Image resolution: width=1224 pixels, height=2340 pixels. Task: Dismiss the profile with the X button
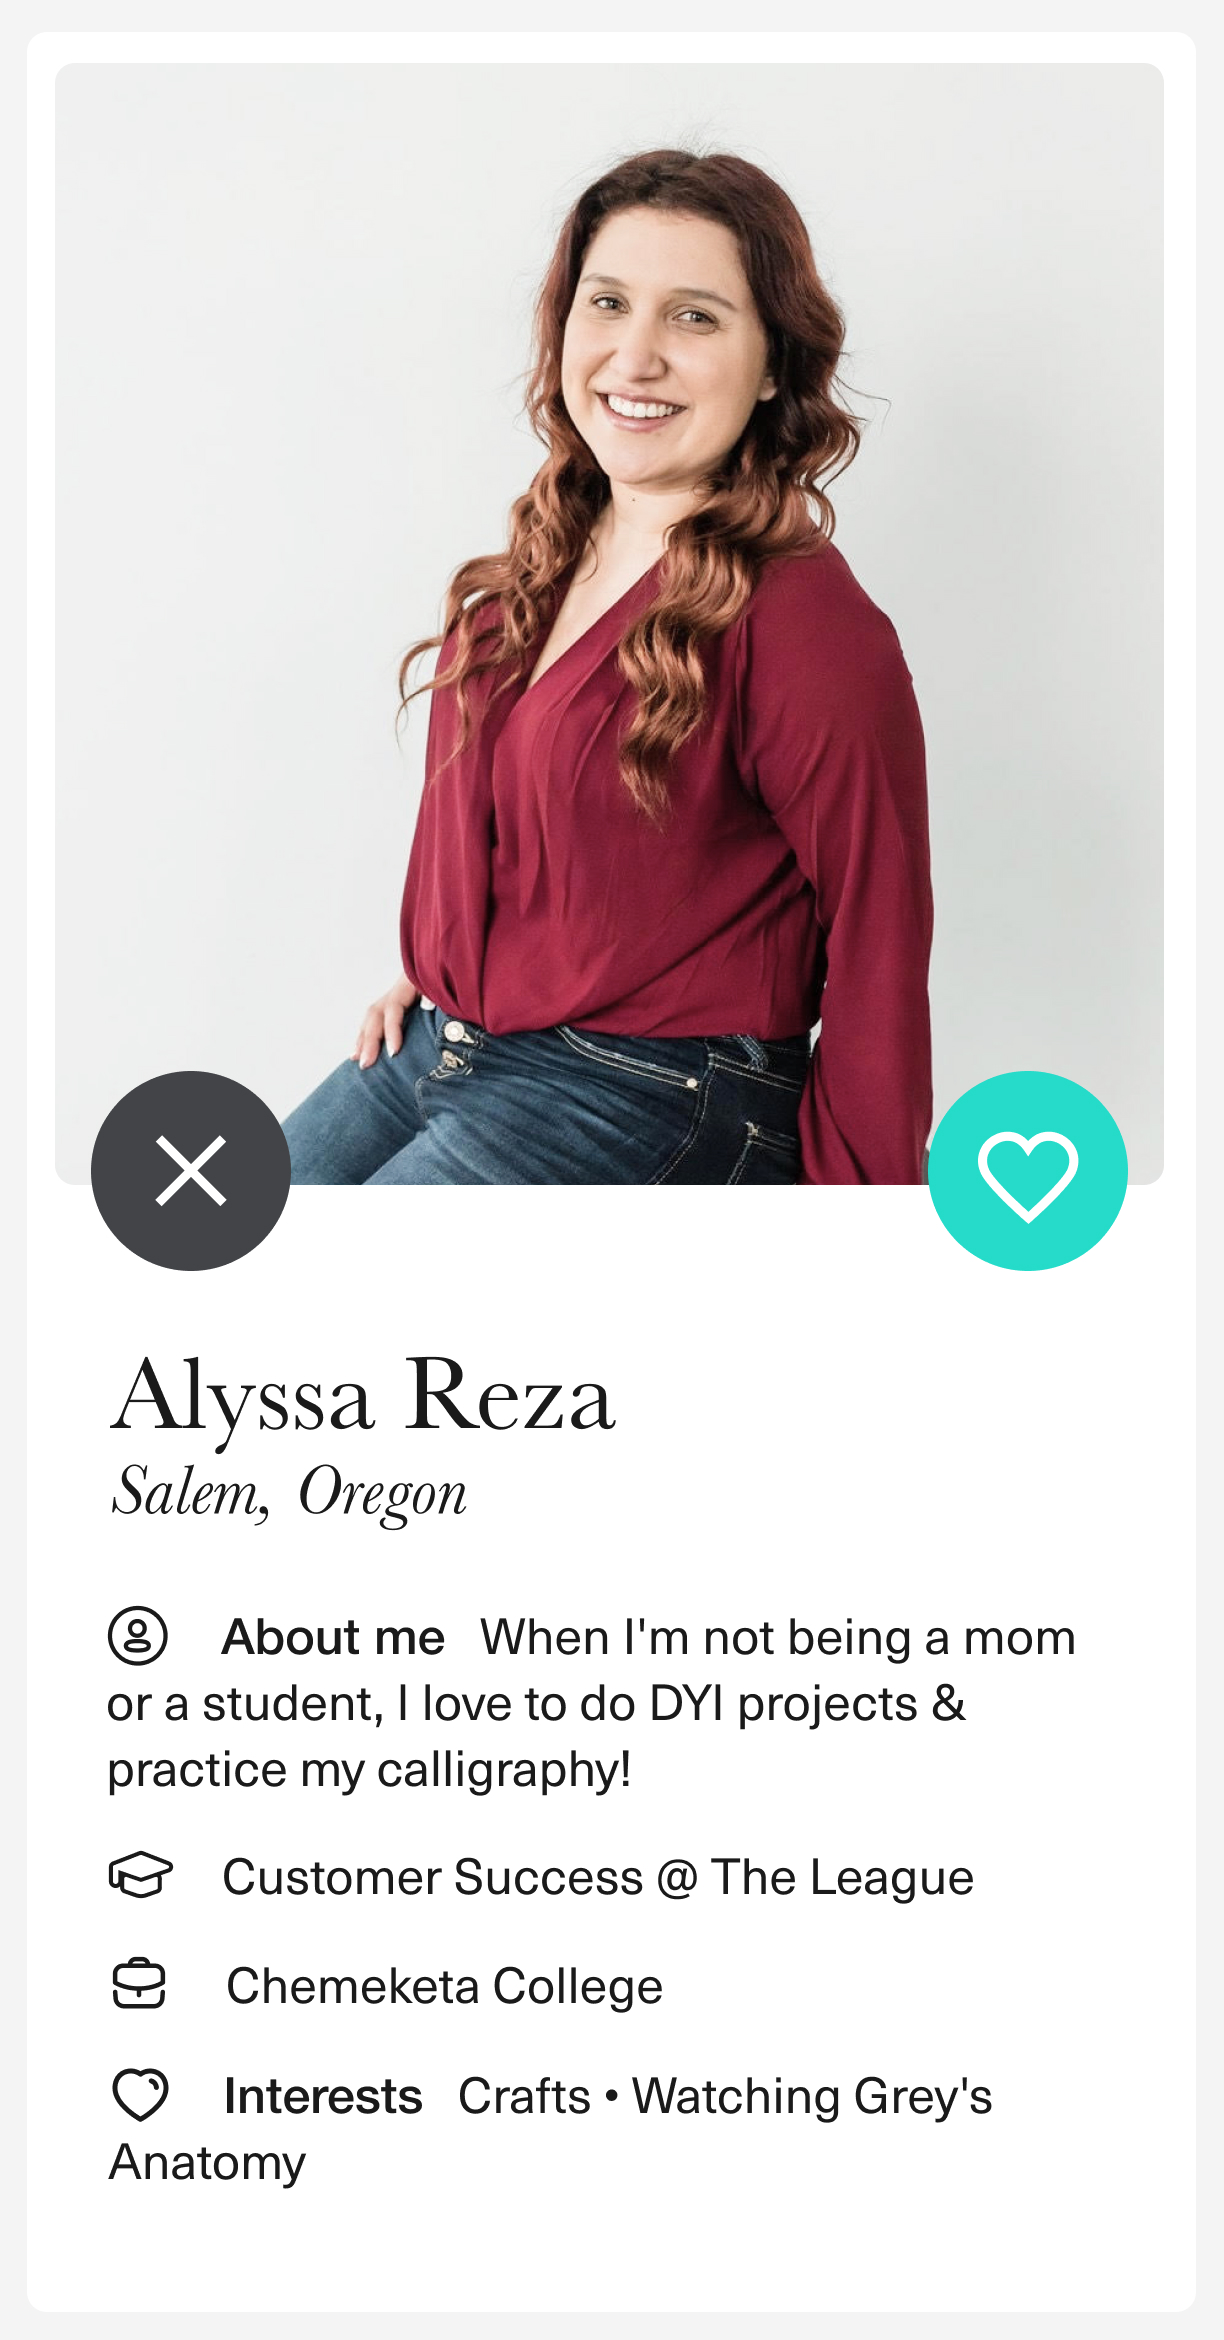click(x=191, y=1170)
